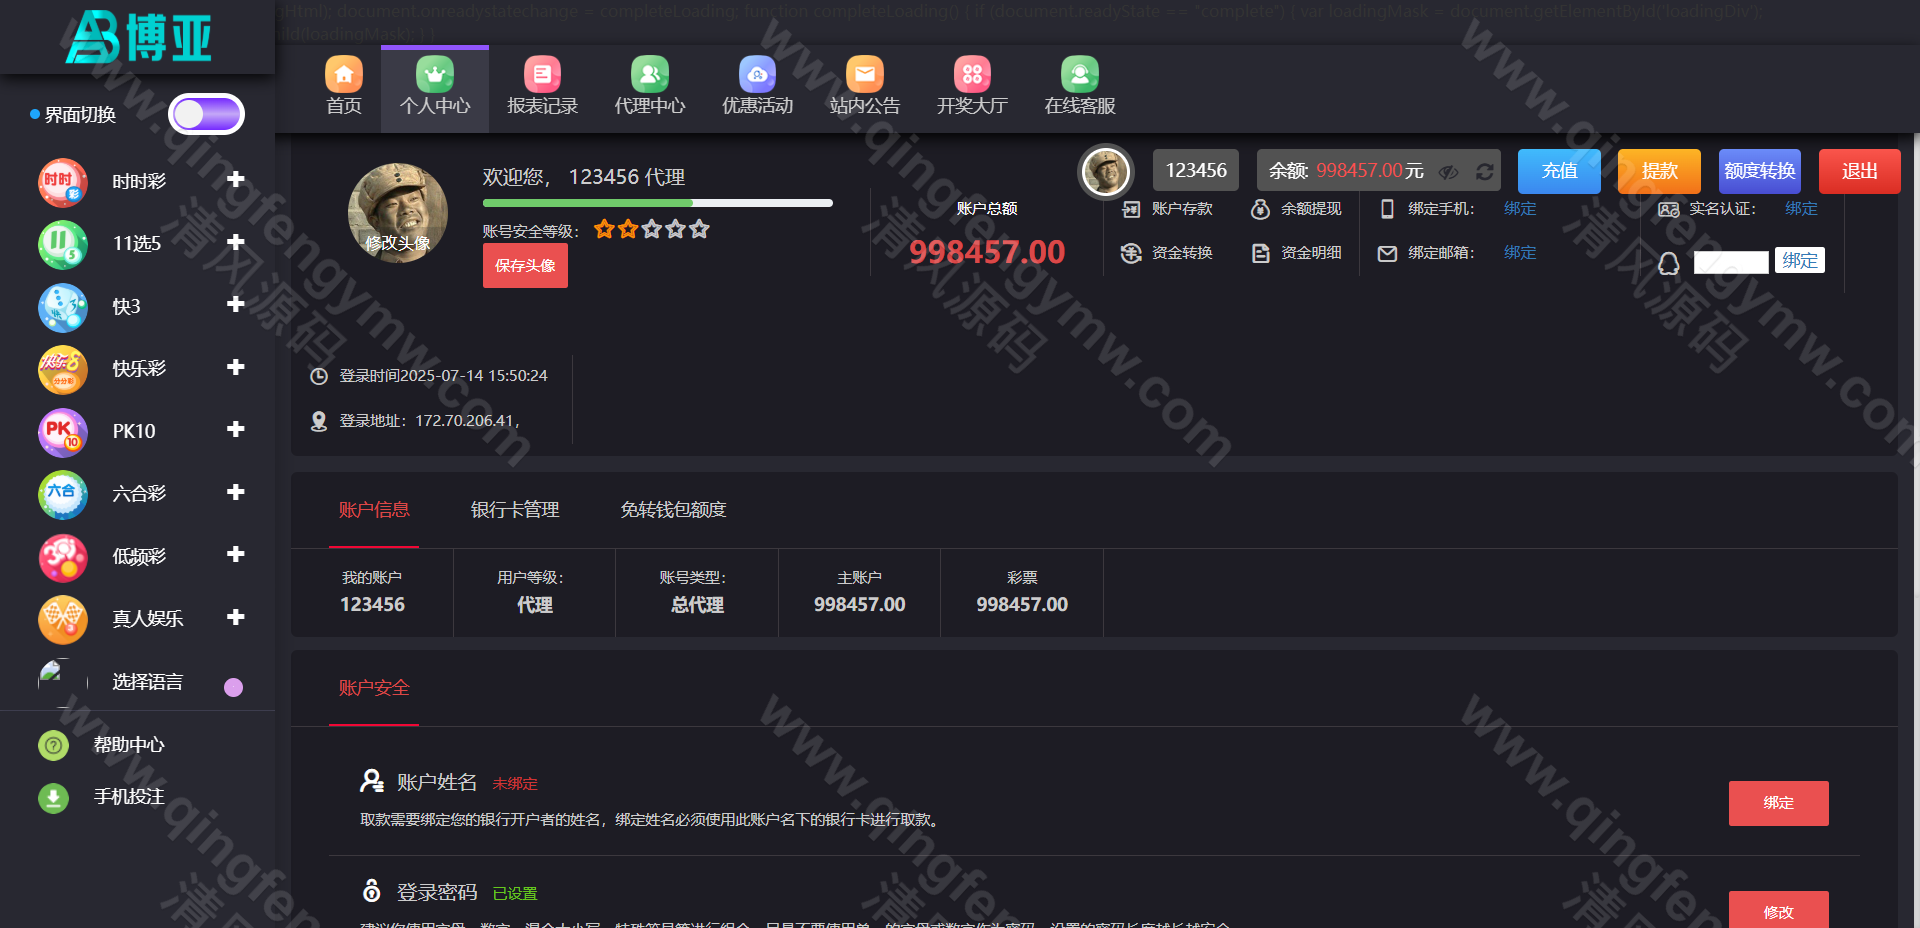Click the 资金明细 details icon
Viewport: 1920px width, 928px height.
click(1260, 253)
